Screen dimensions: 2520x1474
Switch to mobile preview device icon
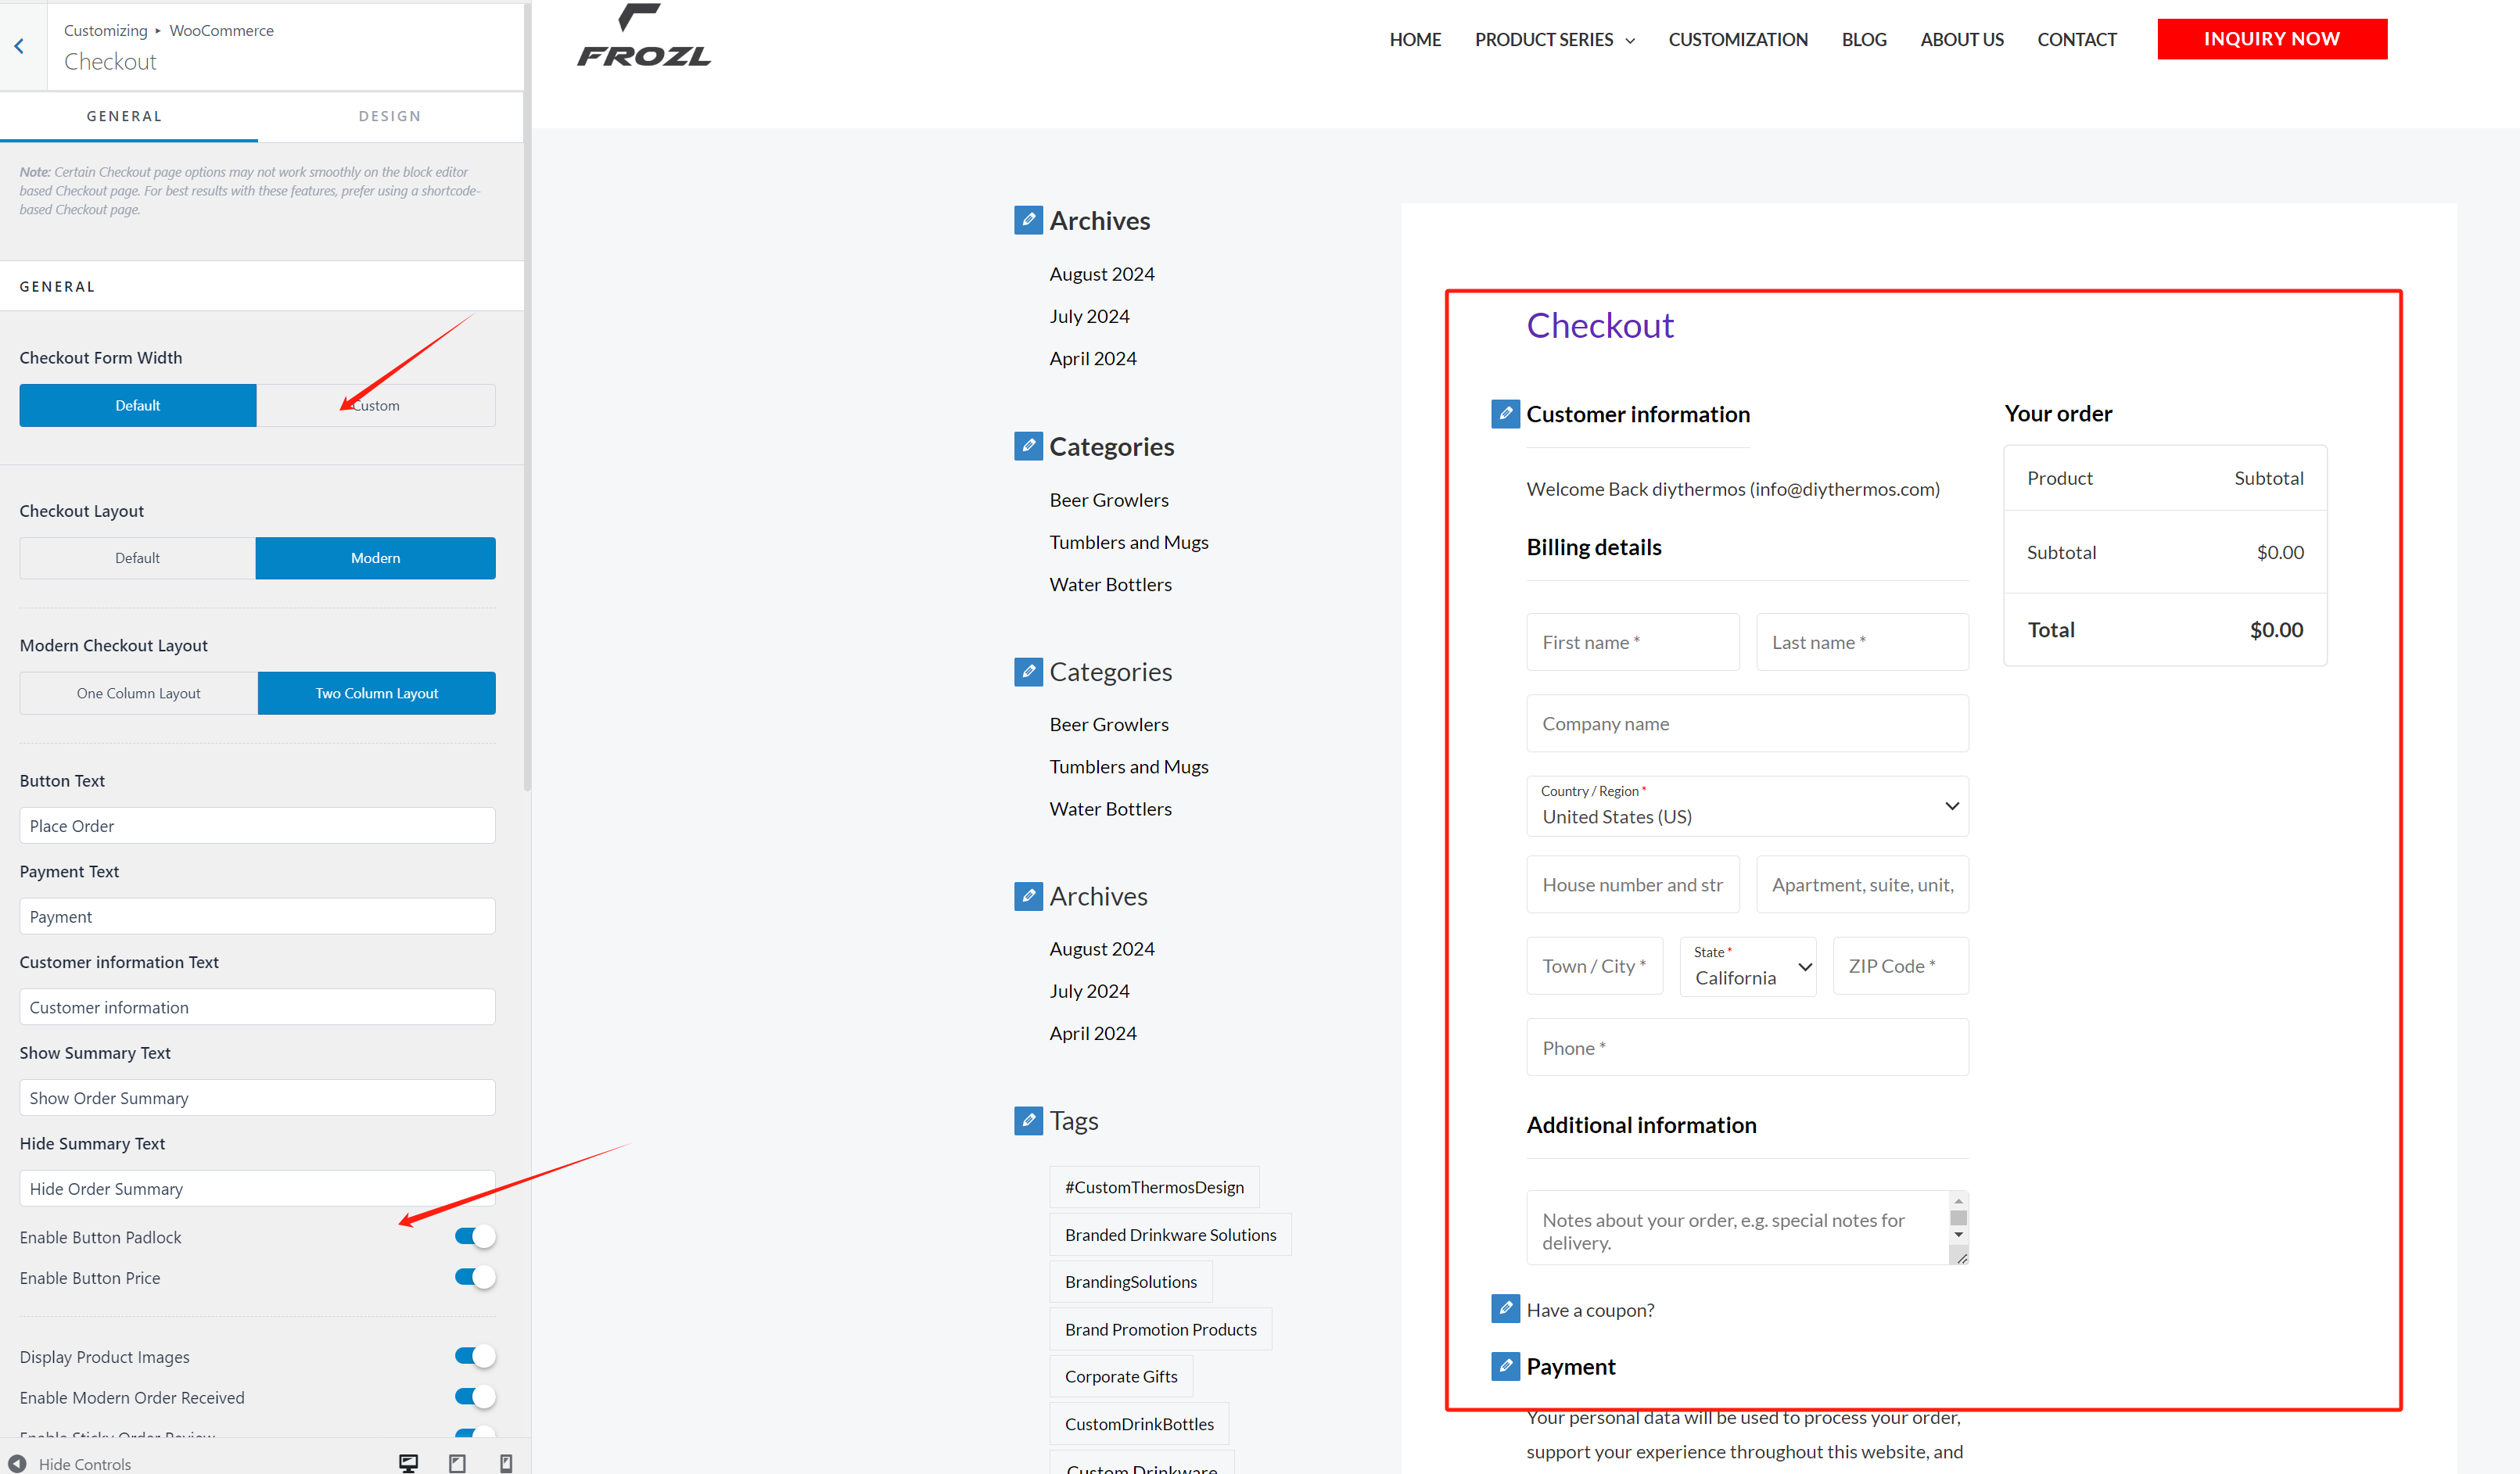point(506,1463)
